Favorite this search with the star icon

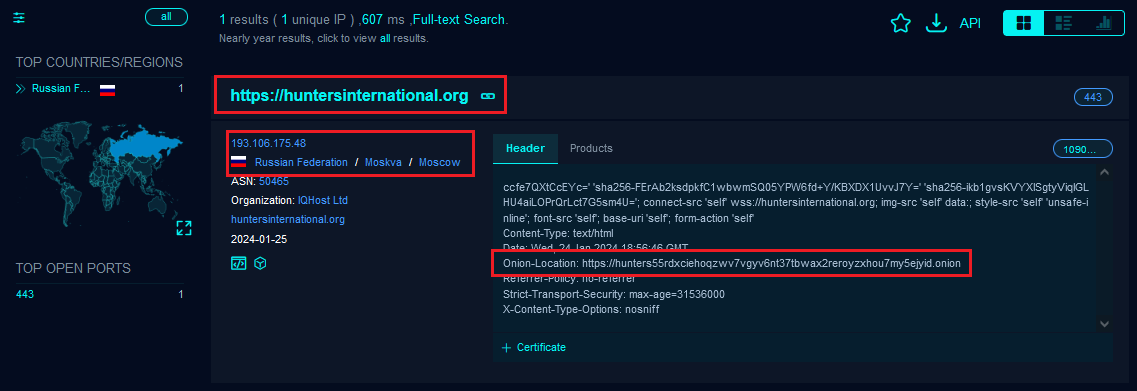click(901, 23)
